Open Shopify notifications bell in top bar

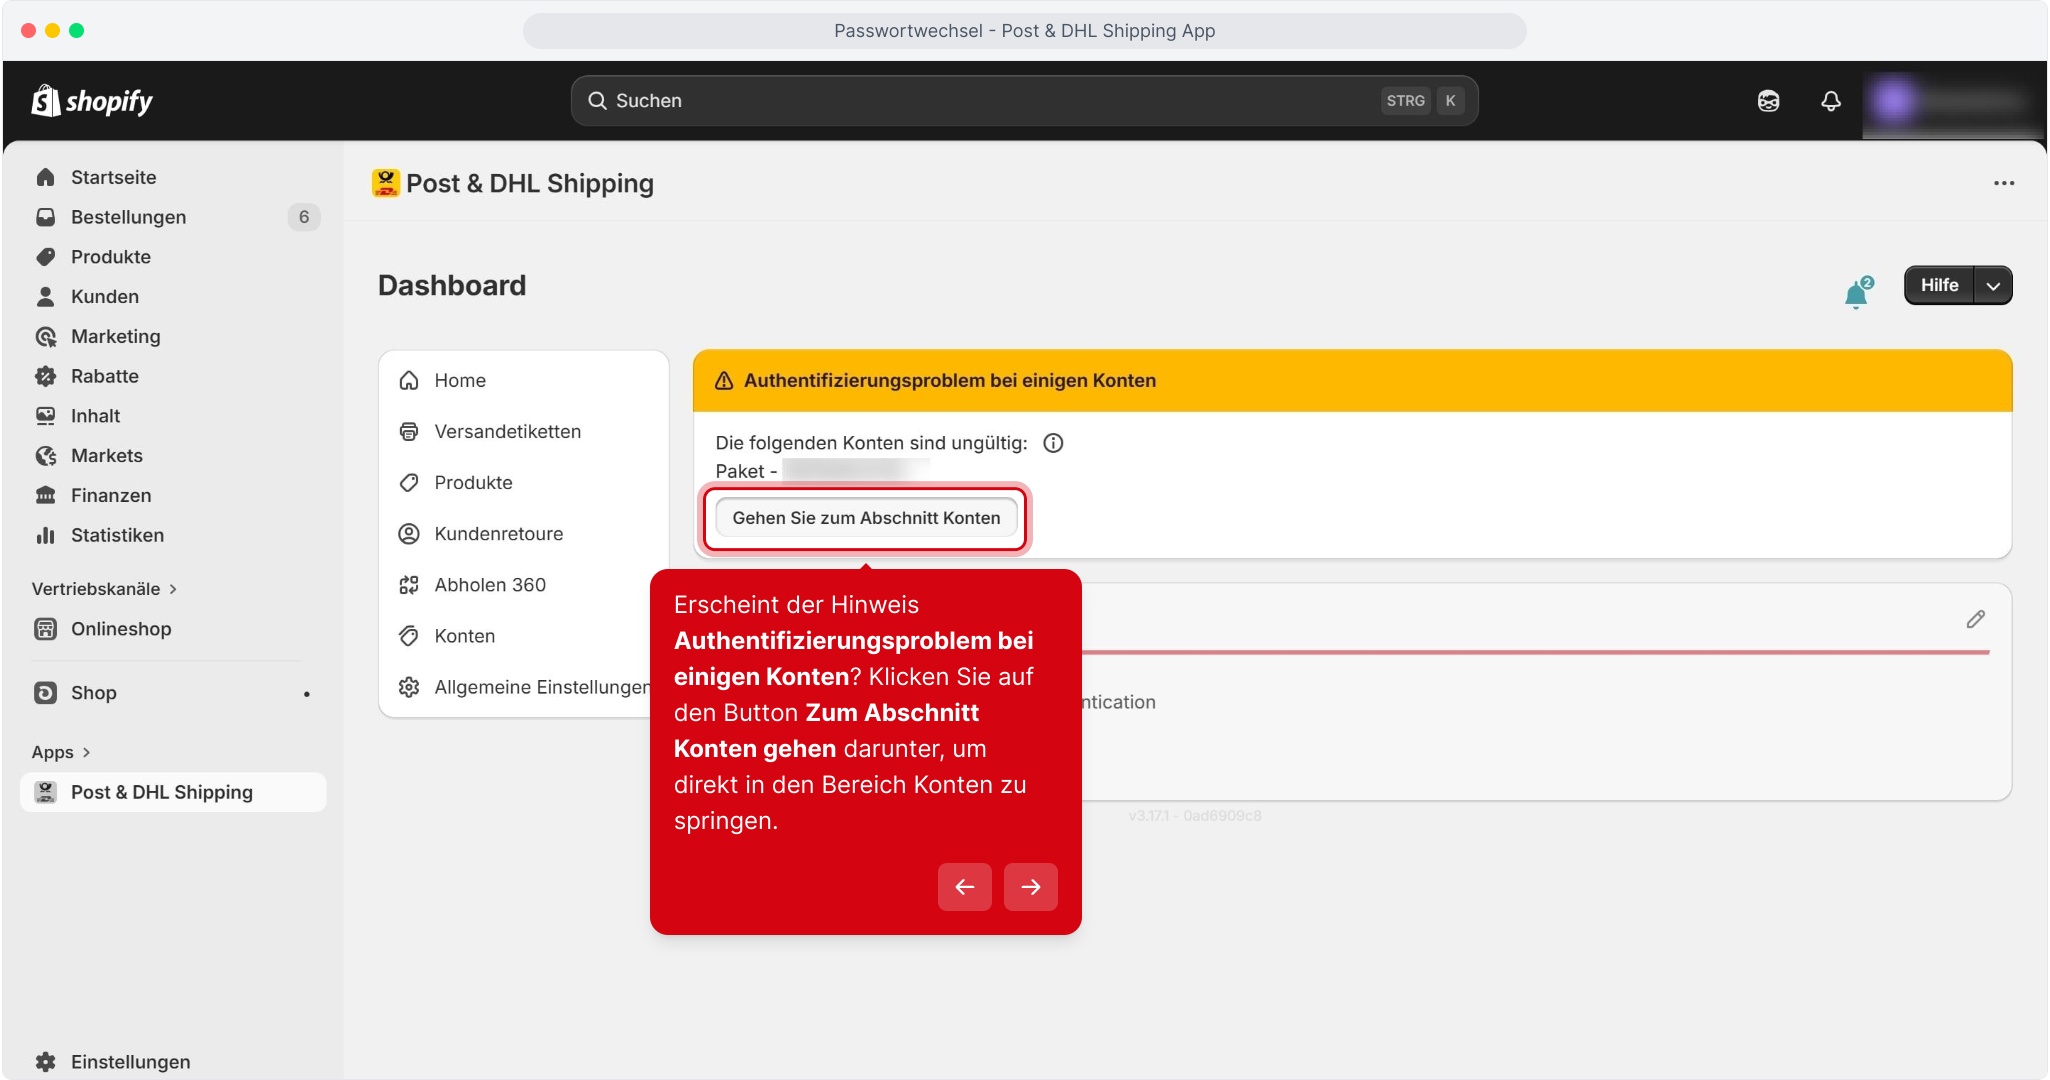tap(1830, 101)
